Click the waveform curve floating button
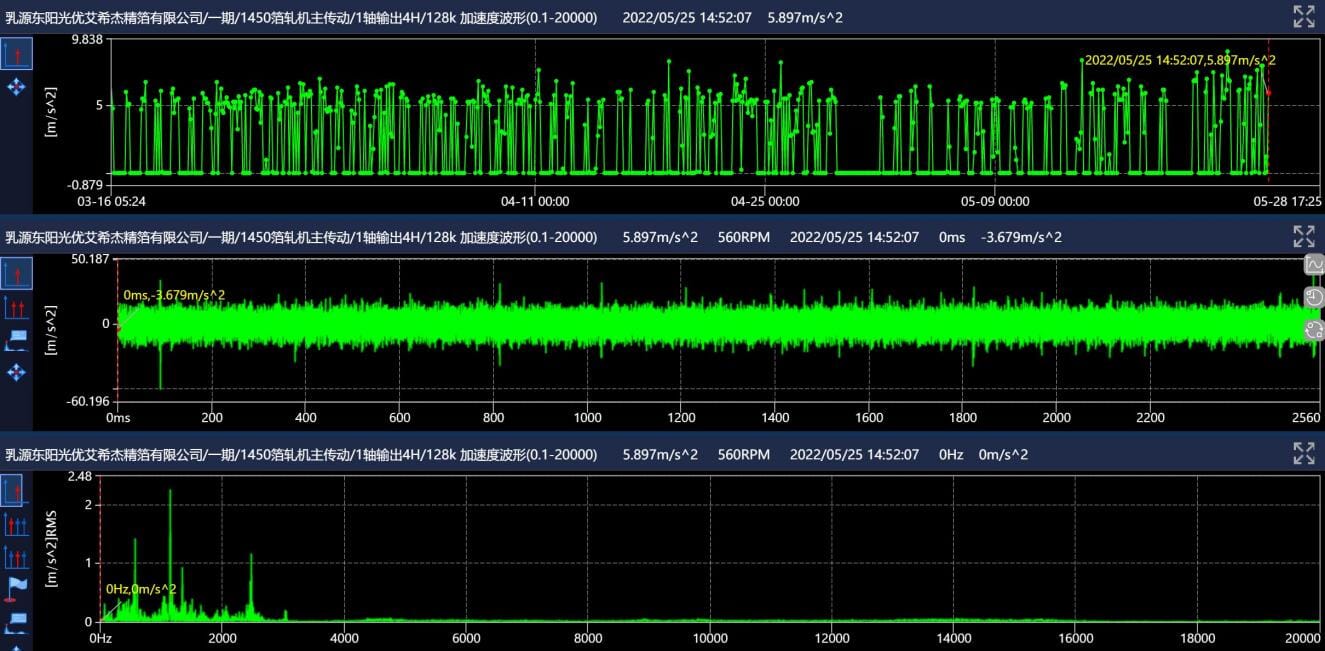The height and width of the screenshot is (651, 1325). point(1314,265)
